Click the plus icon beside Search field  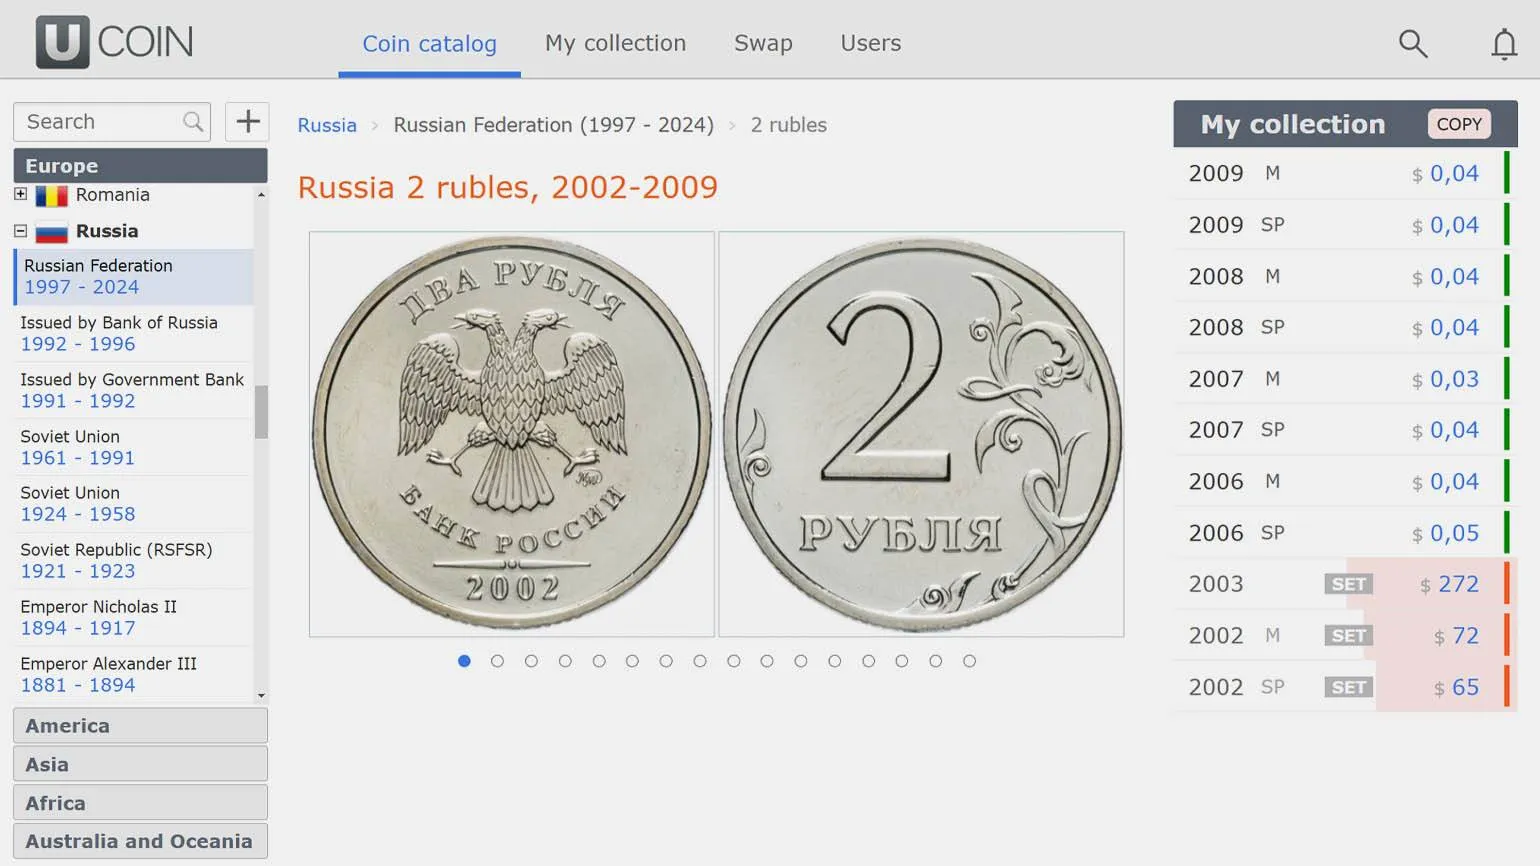(247, 122)
